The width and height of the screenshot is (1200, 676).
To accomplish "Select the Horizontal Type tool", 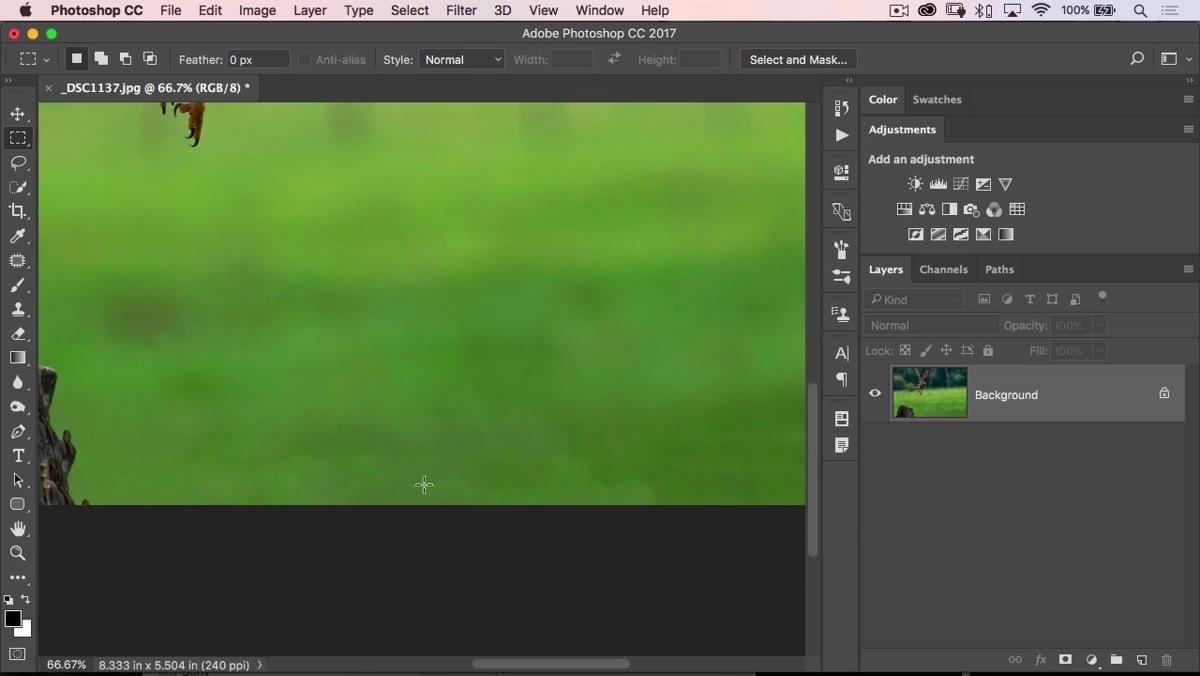I will click(18, 456).
